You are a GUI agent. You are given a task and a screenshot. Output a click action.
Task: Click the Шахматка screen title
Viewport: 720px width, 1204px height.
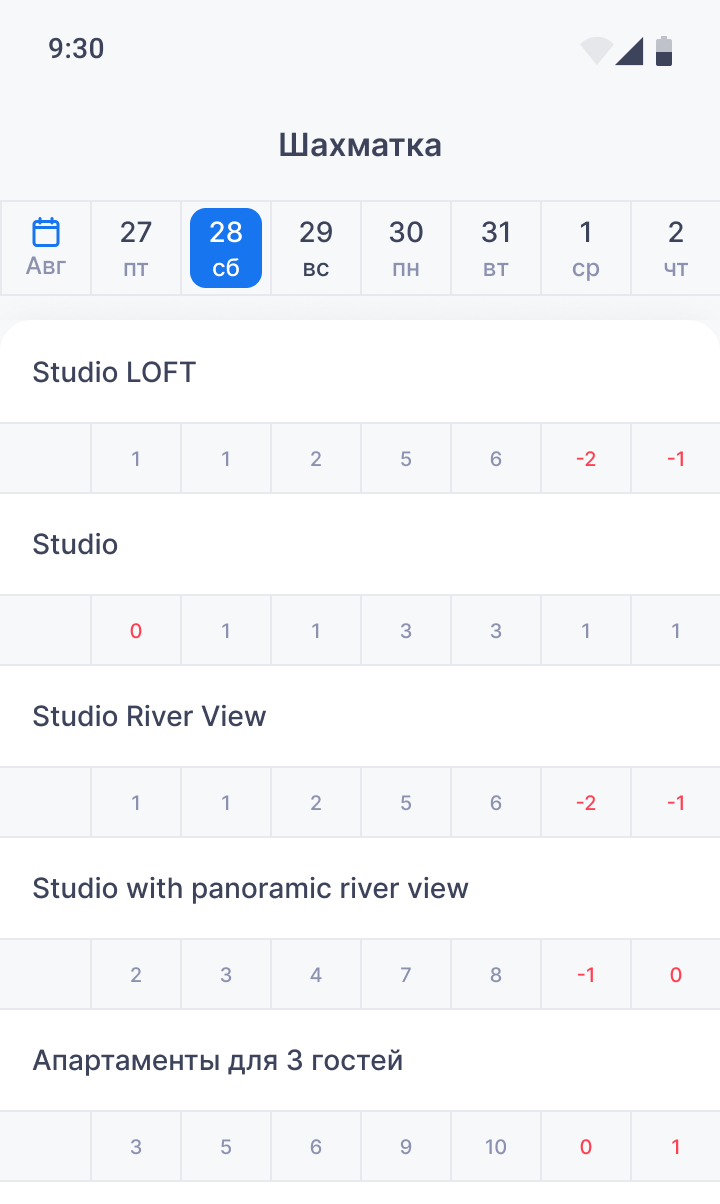pyautogui.click(x=360, y=145)
